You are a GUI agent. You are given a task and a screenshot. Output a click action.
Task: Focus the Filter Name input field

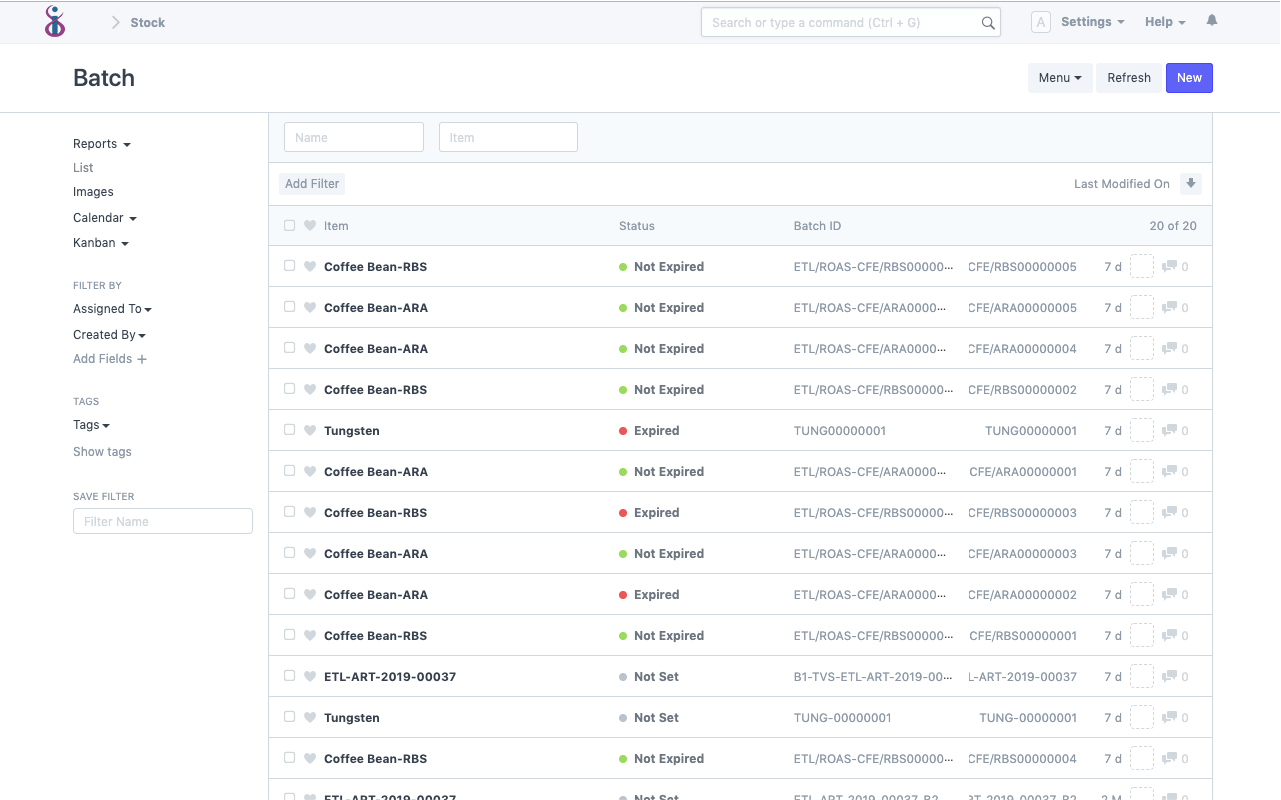pos(162,520)
